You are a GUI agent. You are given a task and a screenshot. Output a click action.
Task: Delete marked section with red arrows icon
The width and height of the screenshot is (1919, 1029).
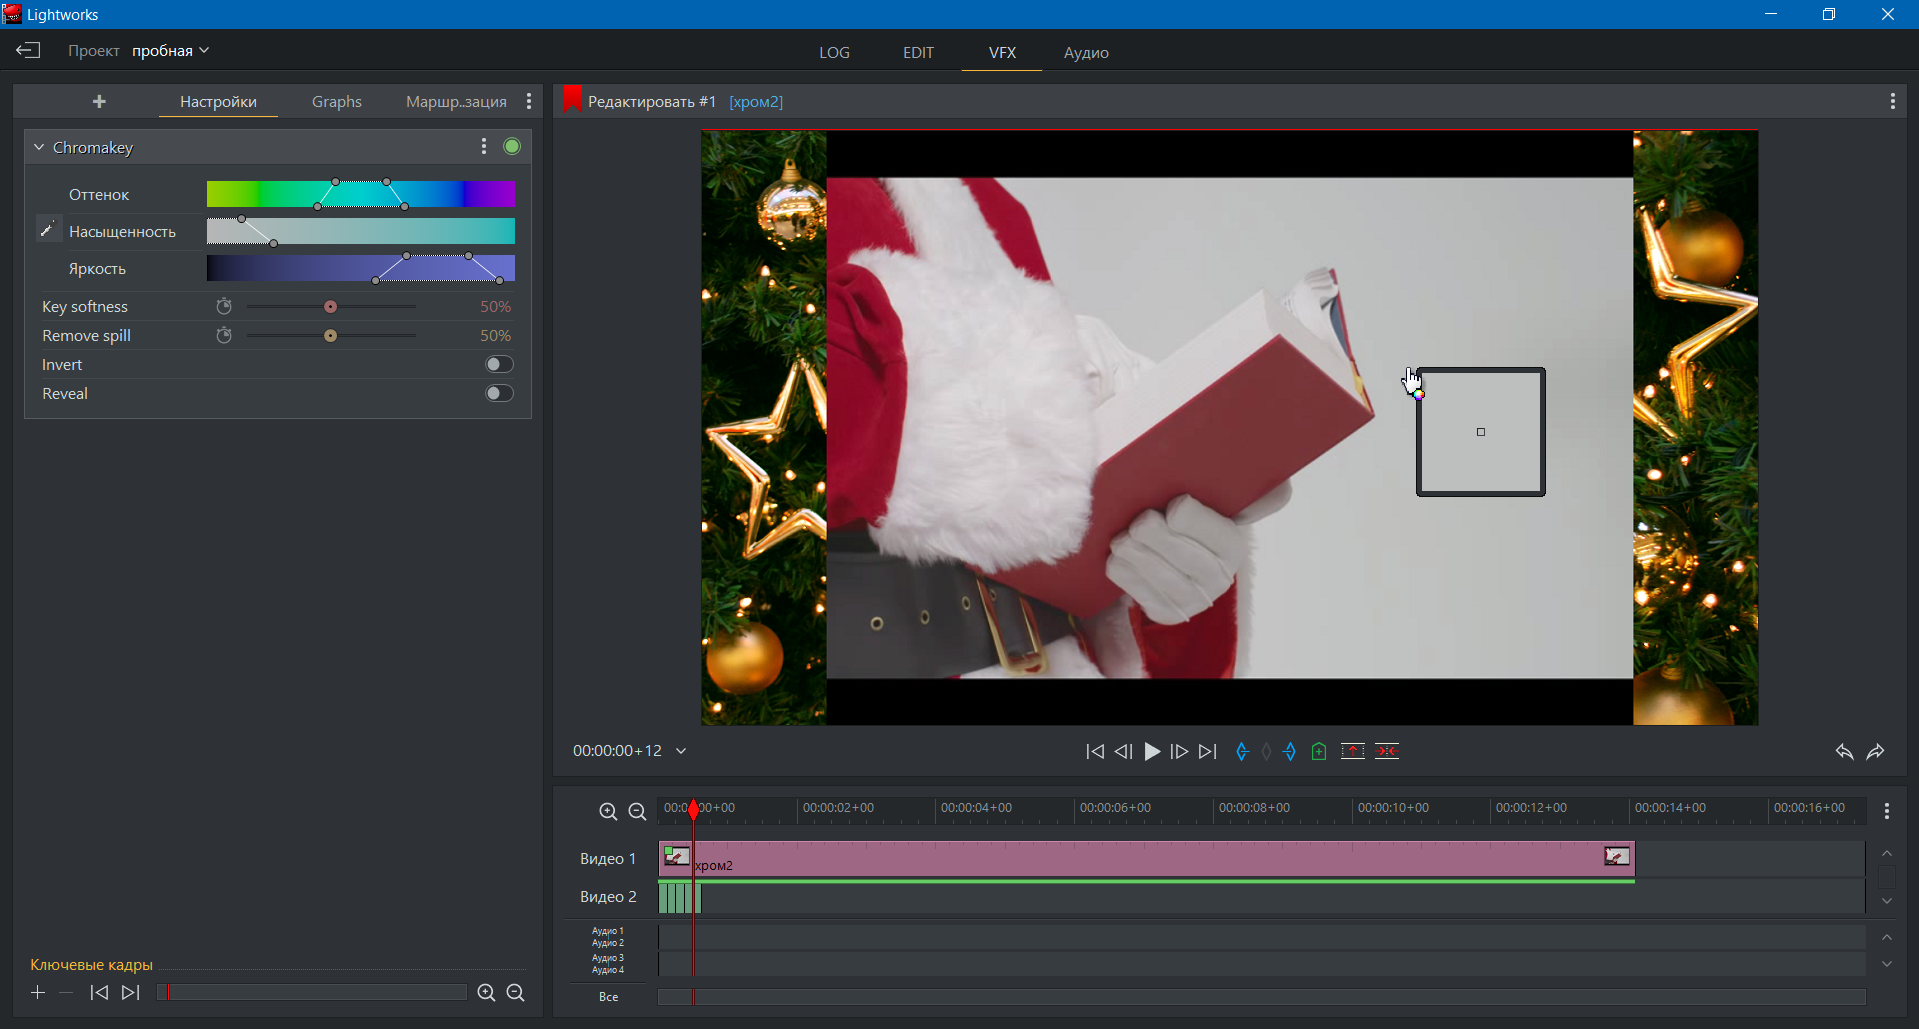pos(1387,751)
